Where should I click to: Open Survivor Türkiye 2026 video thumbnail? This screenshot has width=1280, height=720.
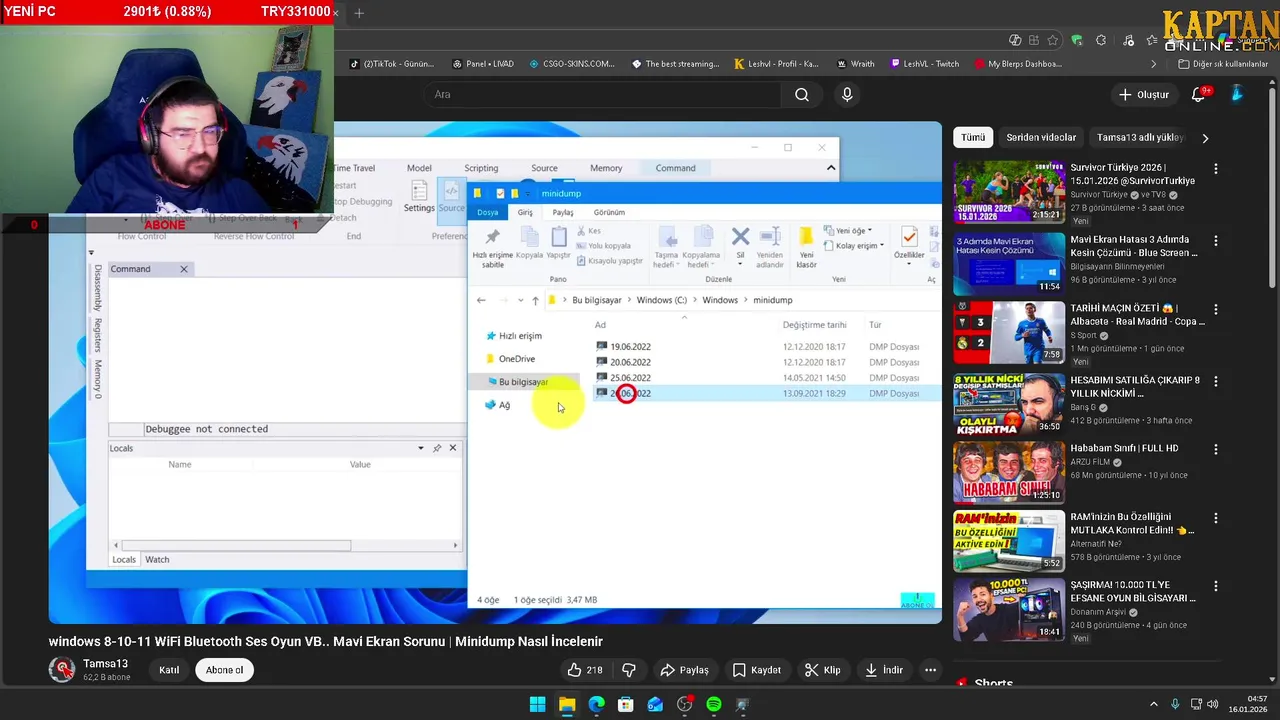[x=1008, y=194]
